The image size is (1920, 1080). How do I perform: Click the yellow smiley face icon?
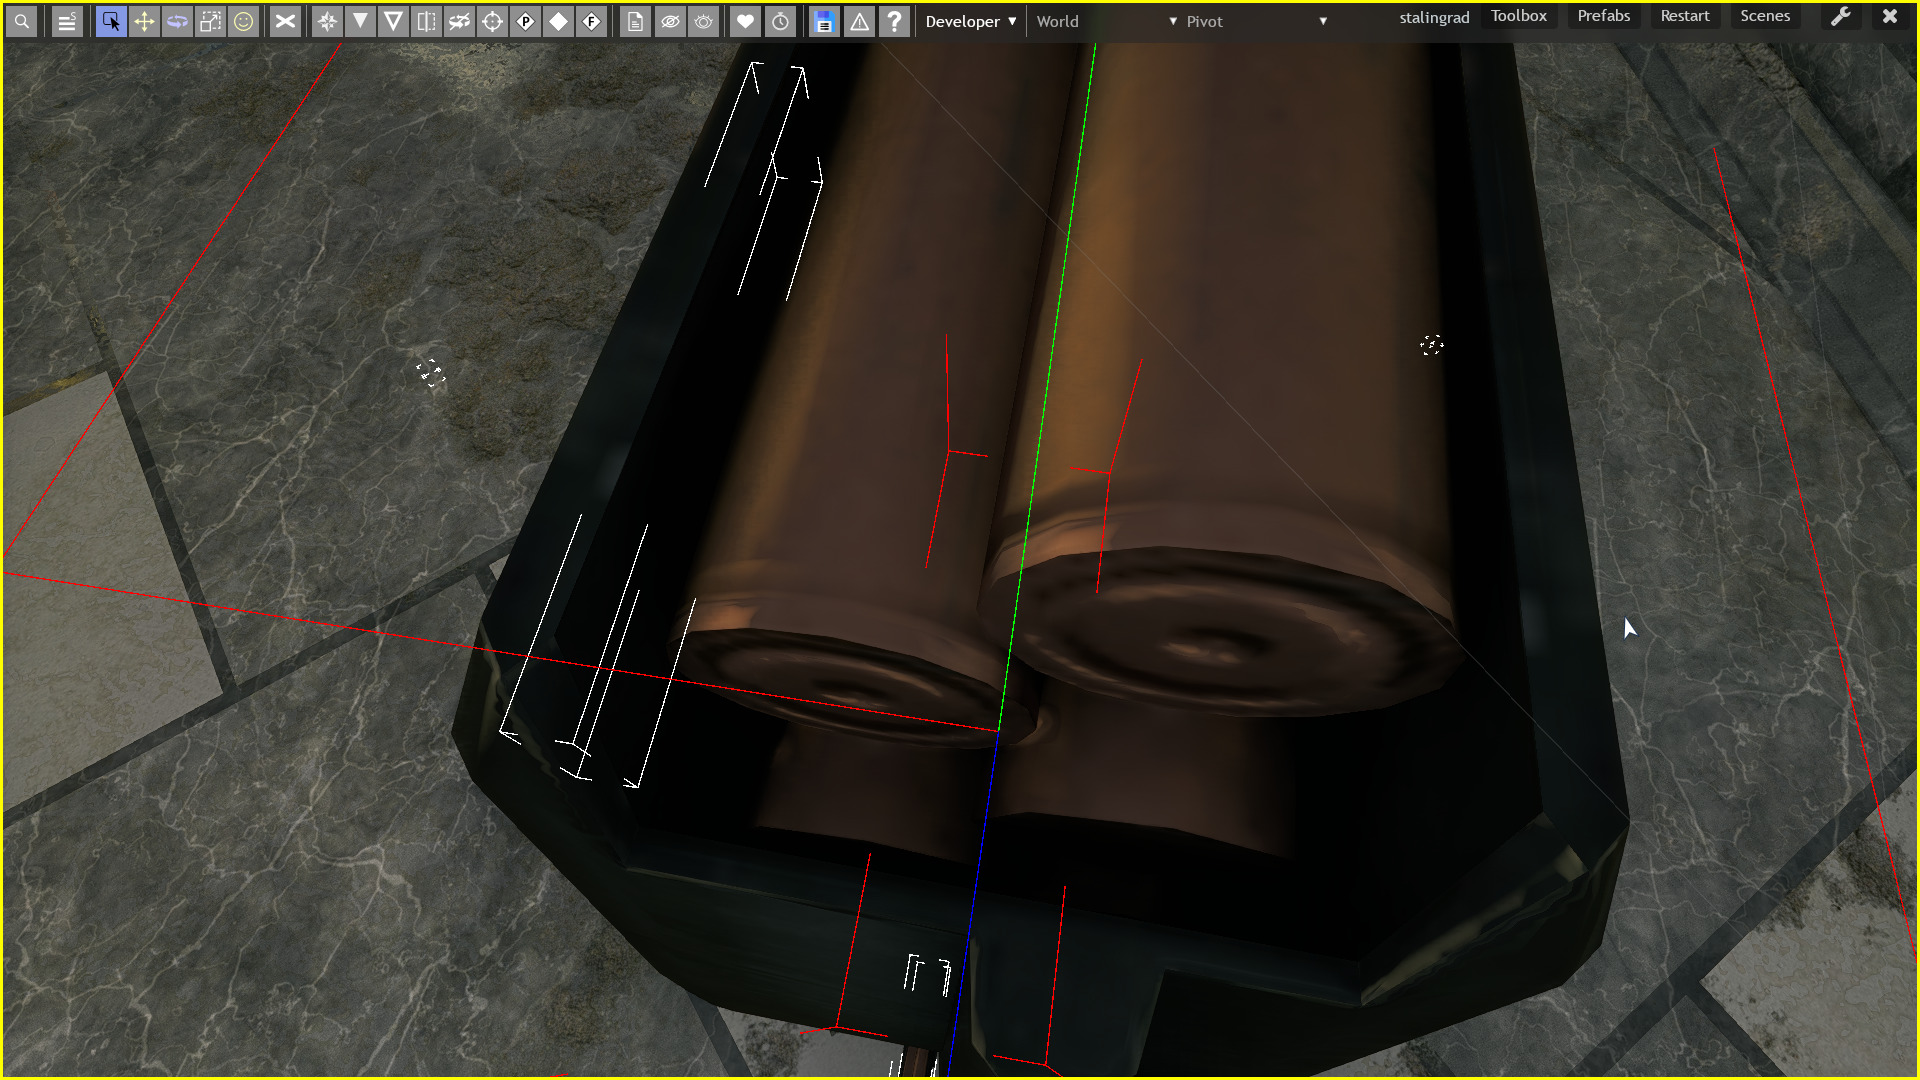tap(243, 21)
